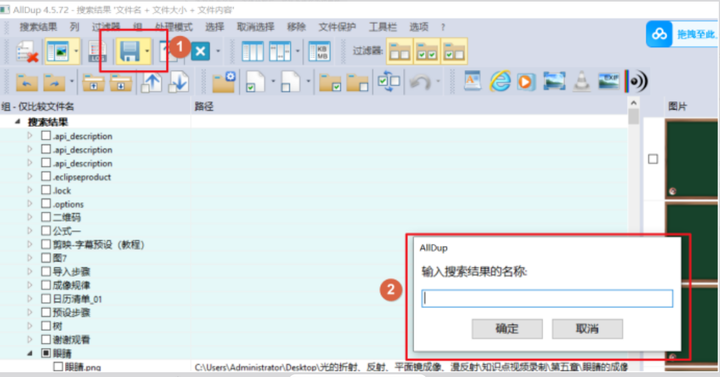The height and width of the screenshot is (377, 720).
Task: Click the 拖拽至此 cloud widget label
Action: [x=697, y=34]
